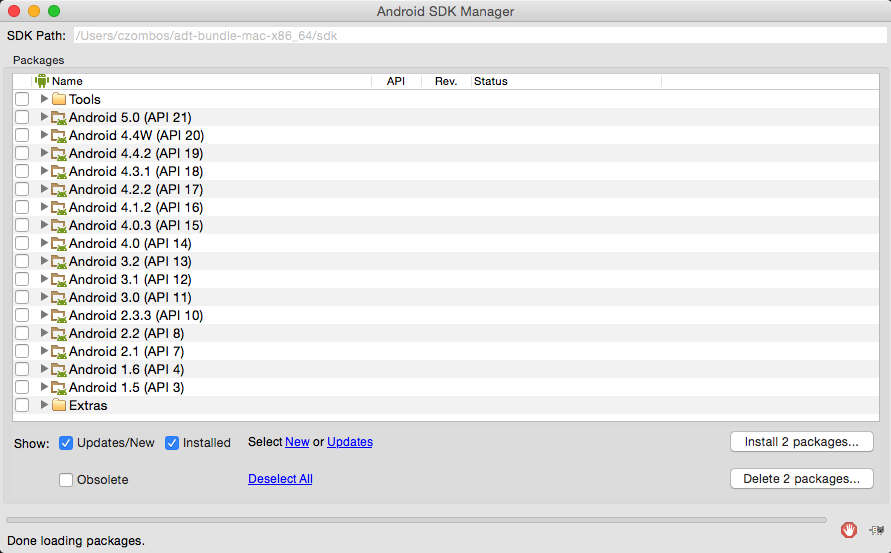Screen dimensions: 891x553
Task: Check the Android 4.0.3 (API 15) checkbox
Action: (x=22, y=225)
